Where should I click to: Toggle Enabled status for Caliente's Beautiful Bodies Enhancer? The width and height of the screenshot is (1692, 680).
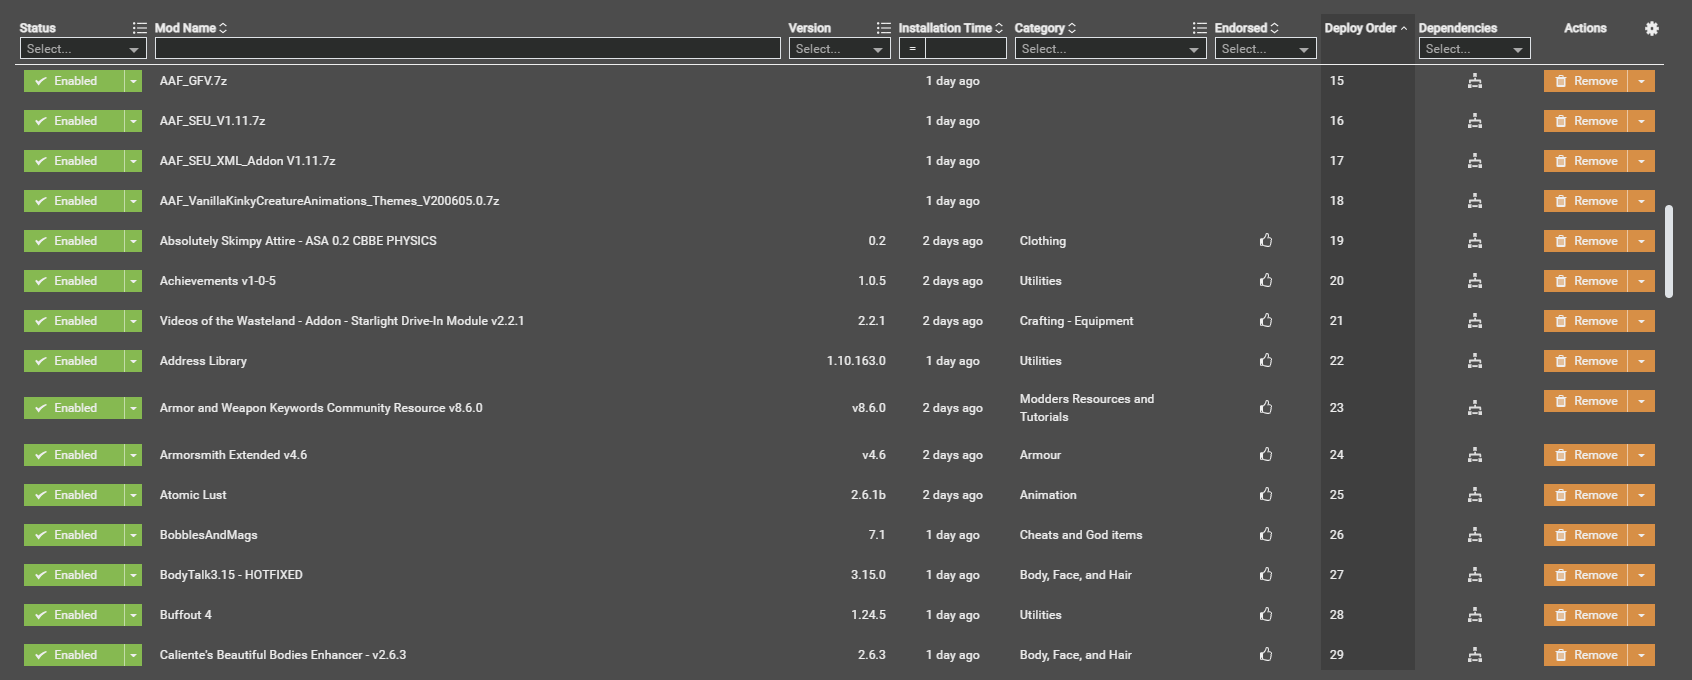click(x=73, y=655)
